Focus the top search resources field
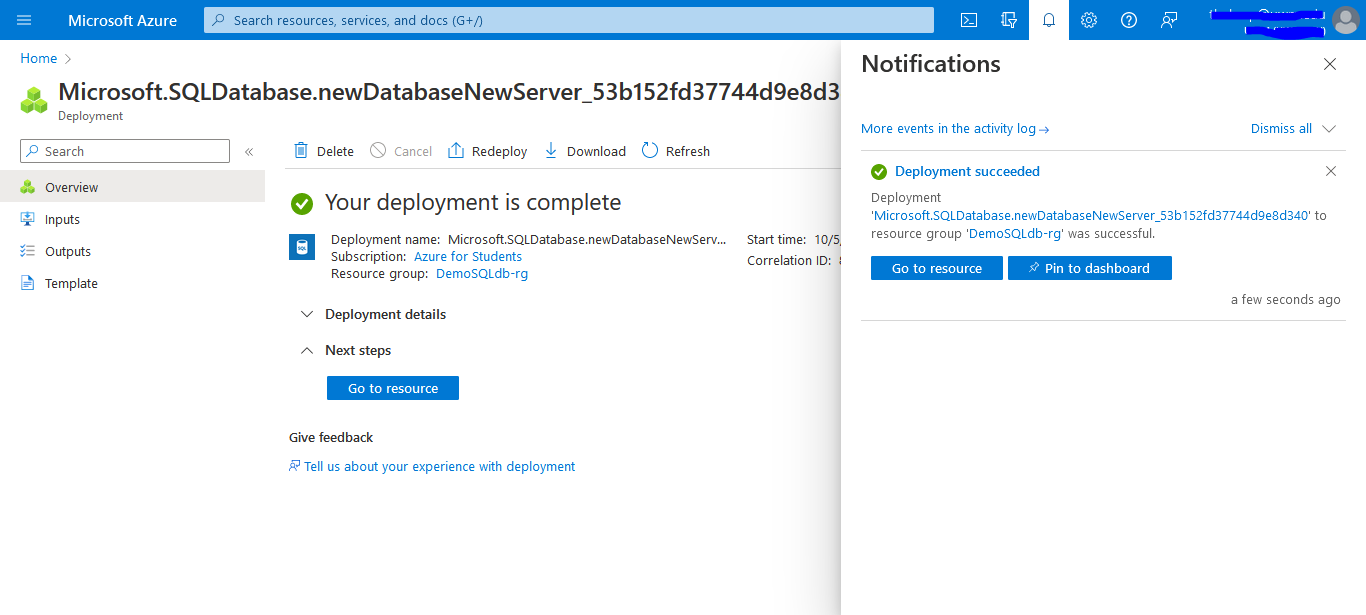The image size is (1366, 615). pos(569,20)
